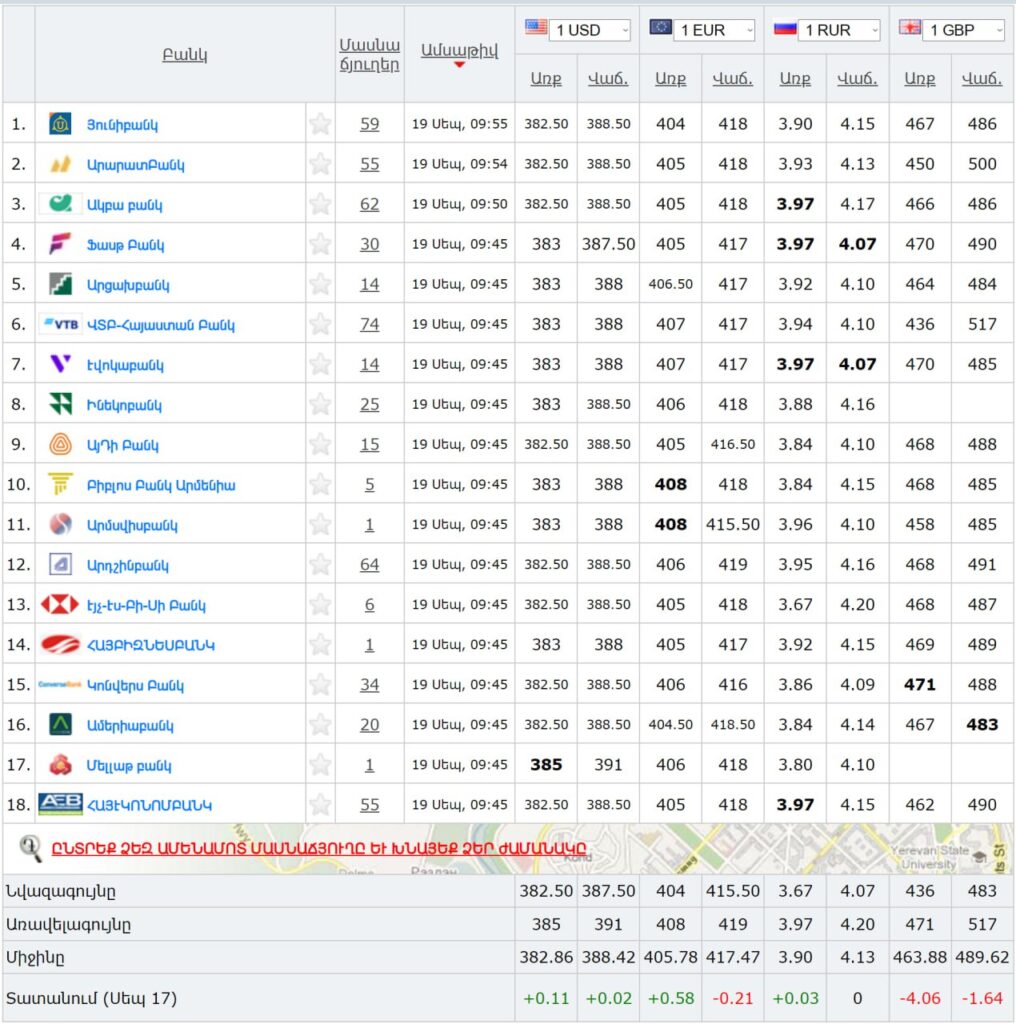Screen dimensions: 1016x1024
Task: Toggle favorite star for row 6 VTB bank
Action: click(x=320, y=324)
